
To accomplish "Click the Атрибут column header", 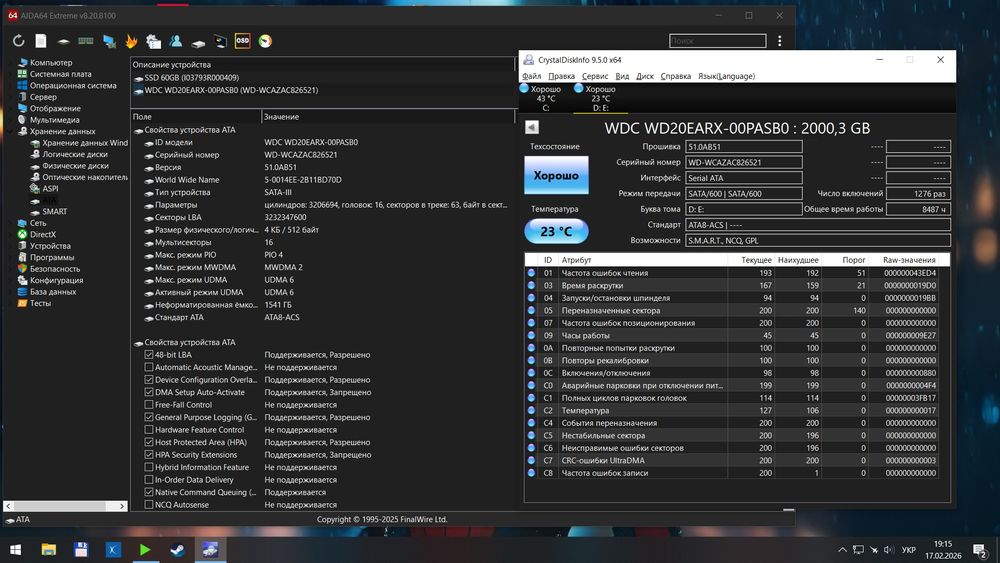I will (643, 260).
